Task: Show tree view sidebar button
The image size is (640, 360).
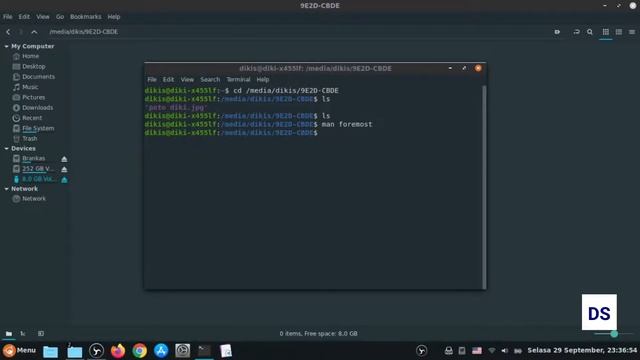Action: 23,333
